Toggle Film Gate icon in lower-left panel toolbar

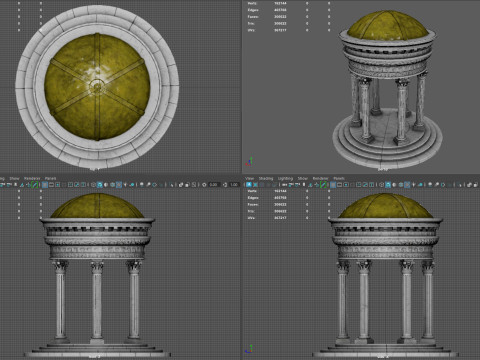(x=51, y=184)
